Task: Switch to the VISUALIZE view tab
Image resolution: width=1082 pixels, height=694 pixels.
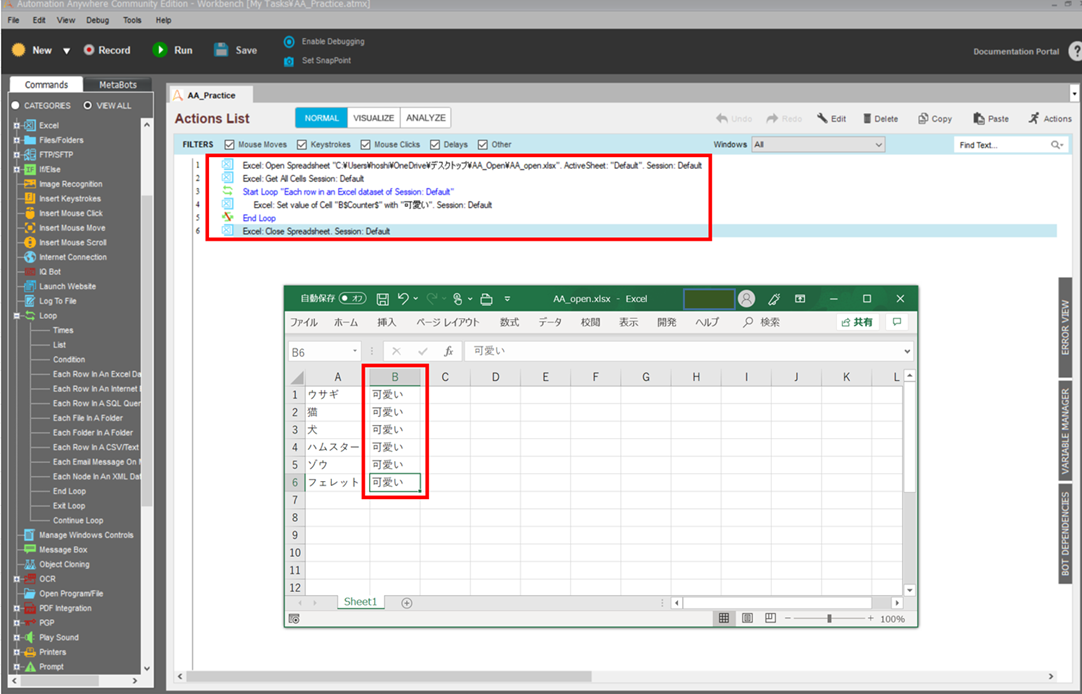Action: [374, 118]
